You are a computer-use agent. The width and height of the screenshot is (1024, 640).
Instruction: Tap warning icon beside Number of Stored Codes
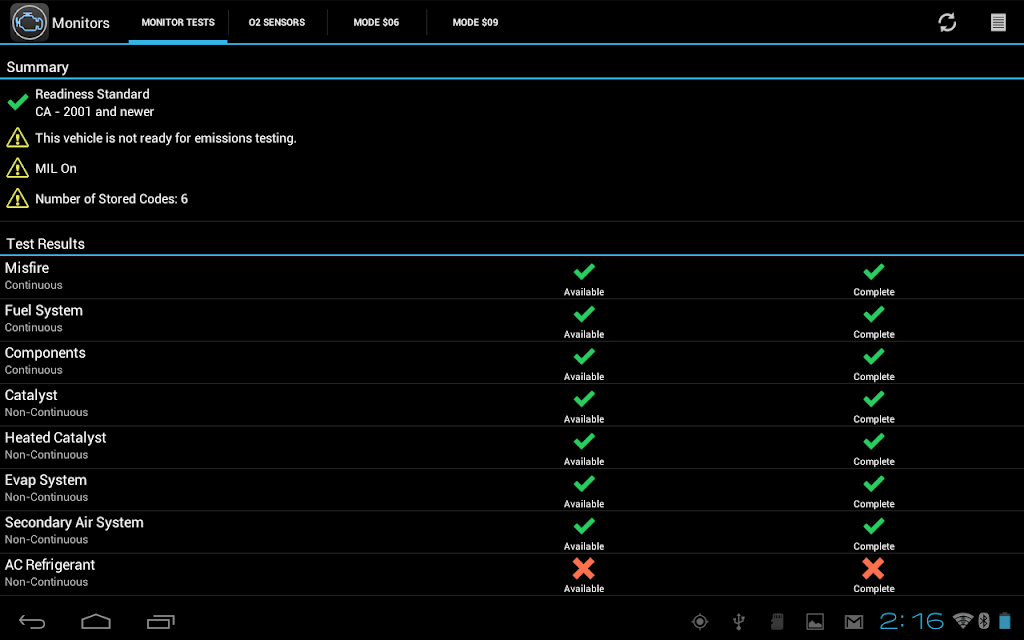click(18, 198)
